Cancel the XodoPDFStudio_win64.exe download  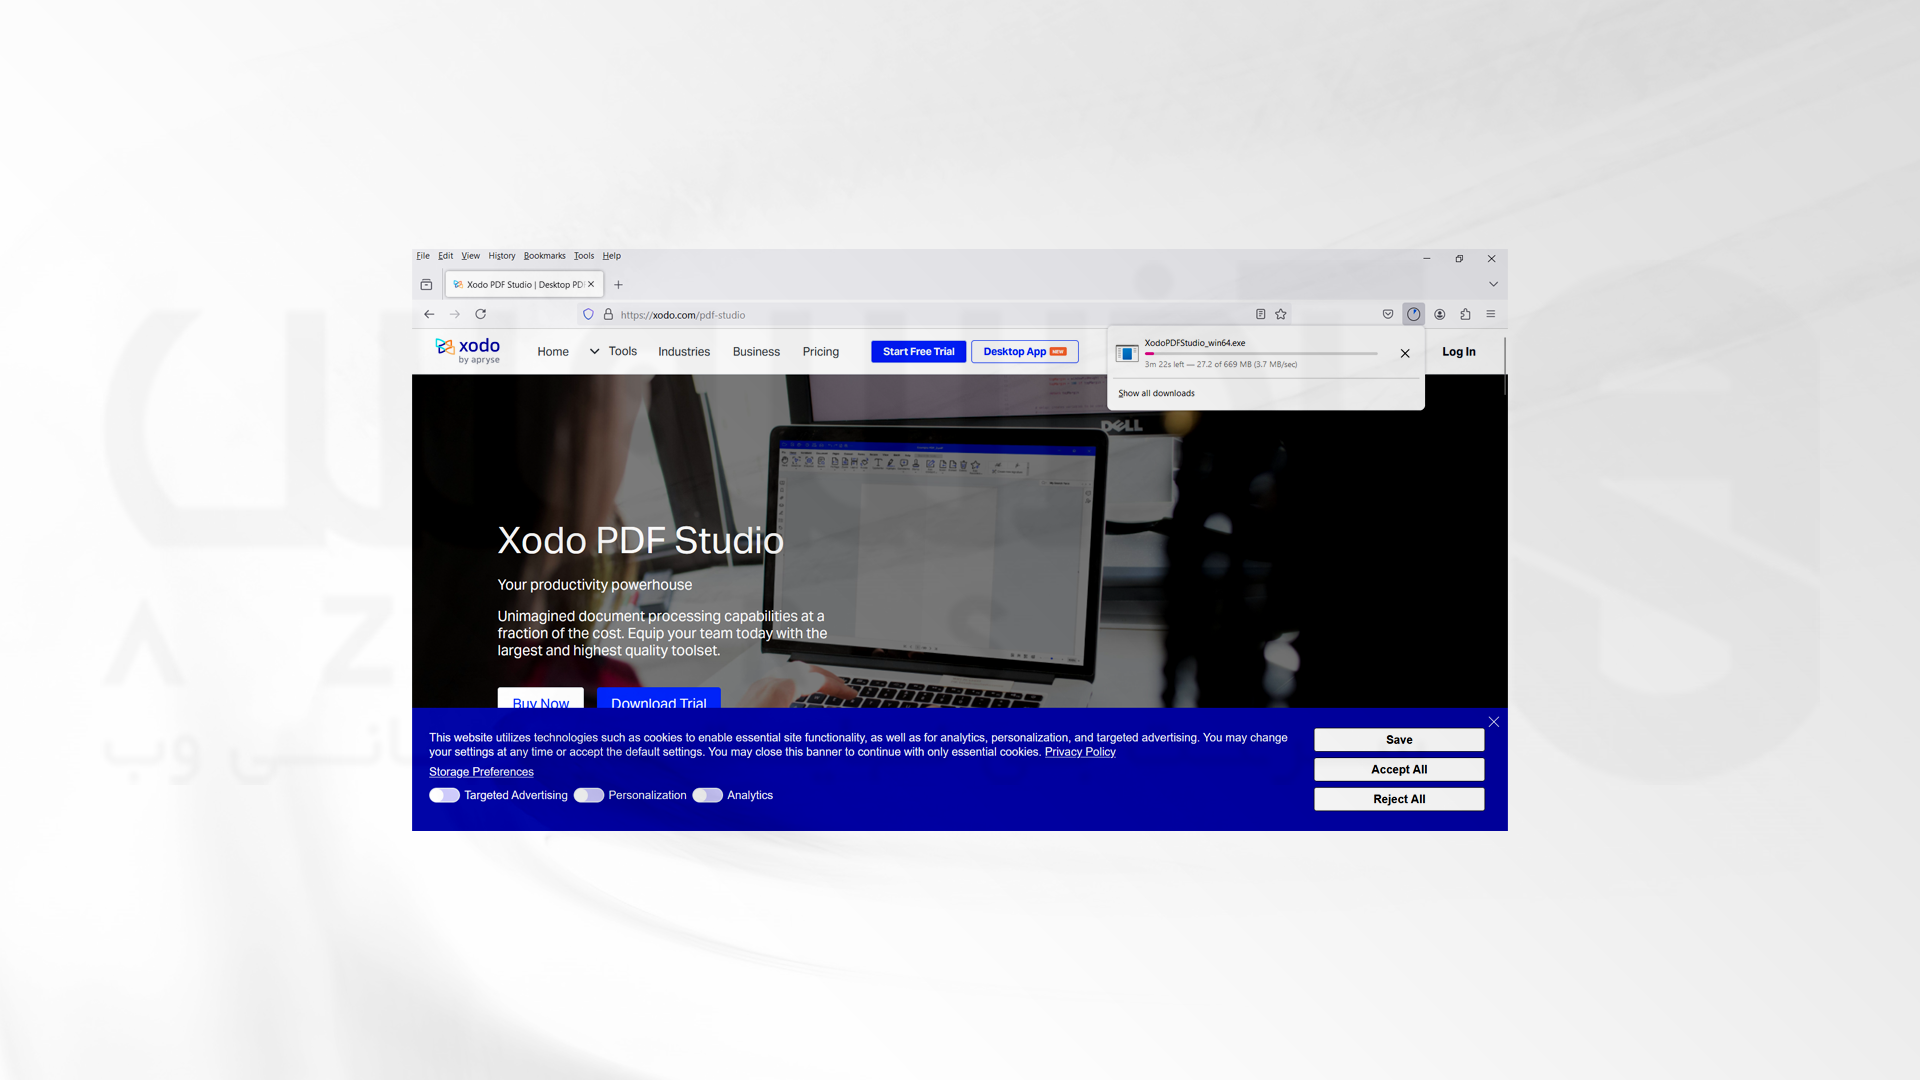tap(1405, 353)
